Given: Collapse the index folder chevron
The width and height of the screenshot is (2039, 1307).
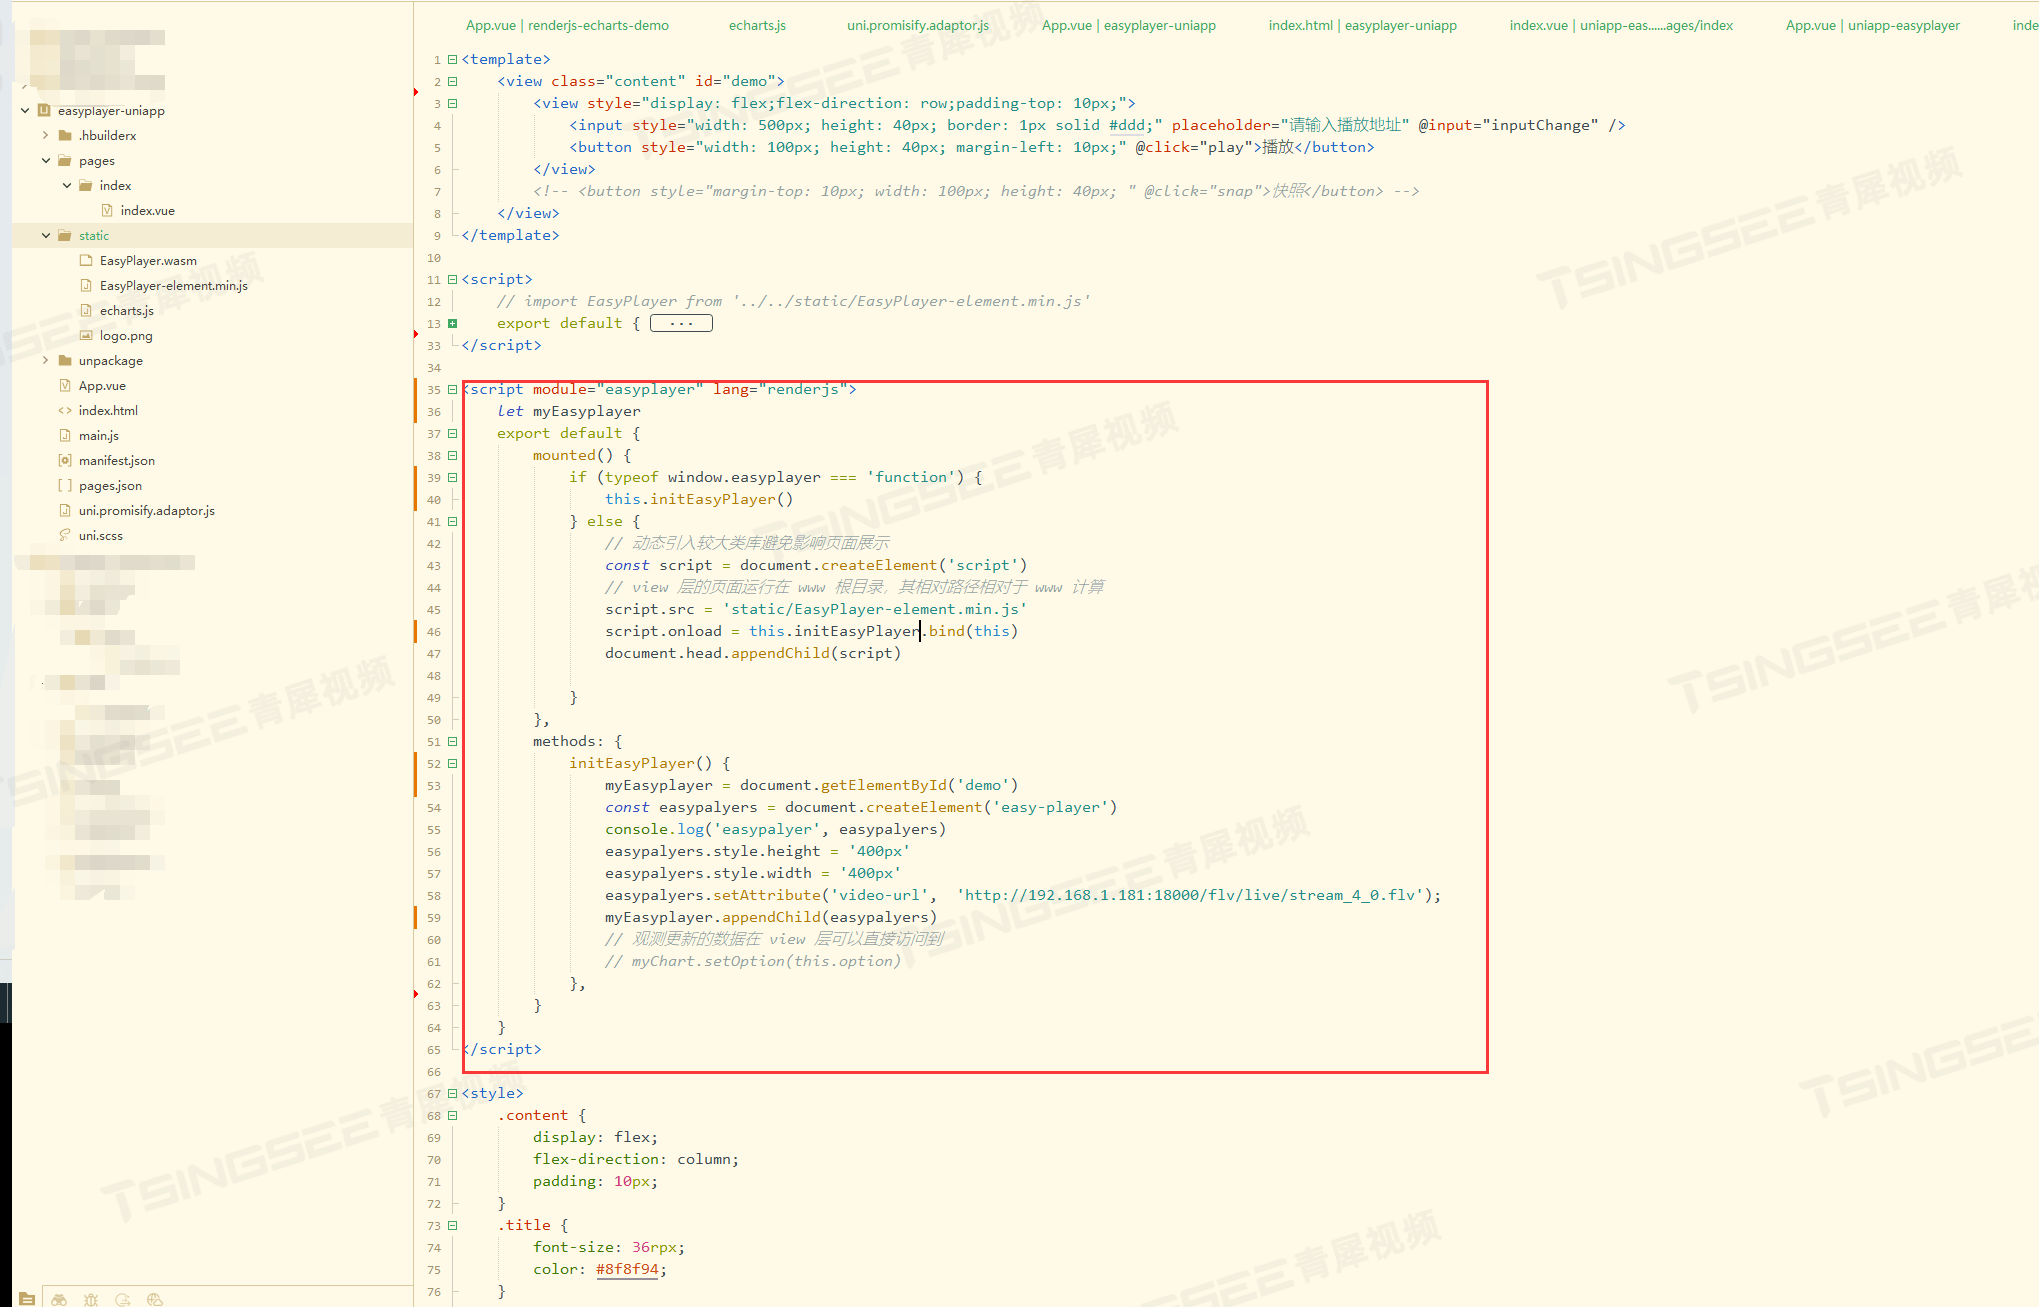Looking at the screenshot, I should coord(67,185).
